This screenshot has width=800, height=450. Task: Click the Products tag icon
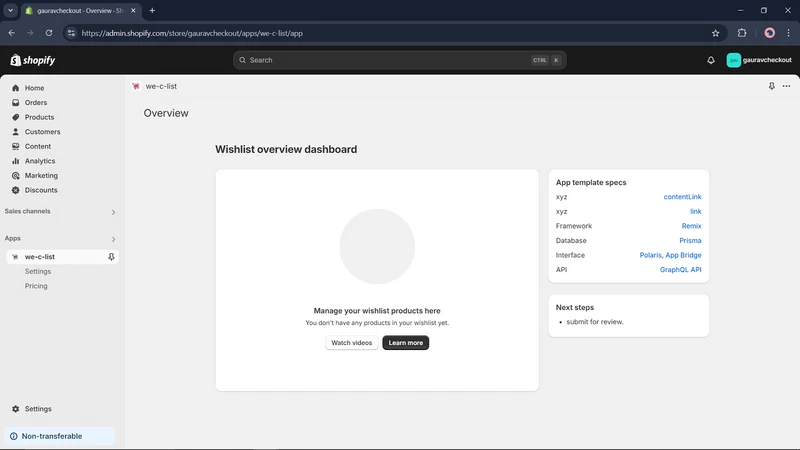click(16, 117)
